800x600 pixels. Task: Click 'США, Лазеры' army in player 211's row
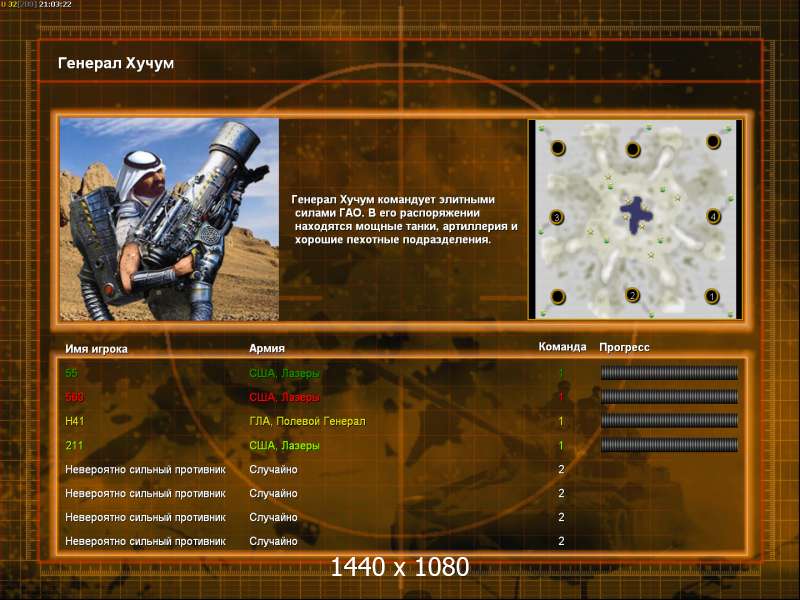pyautogui.click(x=284, y=445)
